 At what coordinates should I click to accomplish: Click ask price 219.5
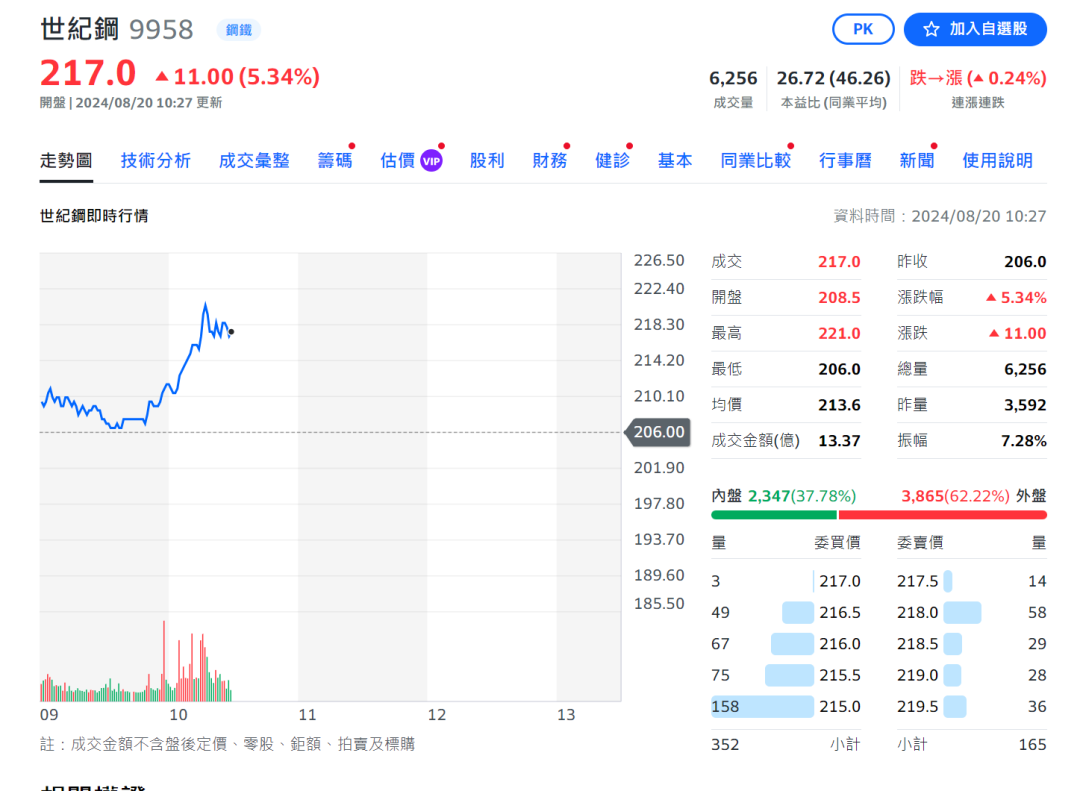(917, 707)
